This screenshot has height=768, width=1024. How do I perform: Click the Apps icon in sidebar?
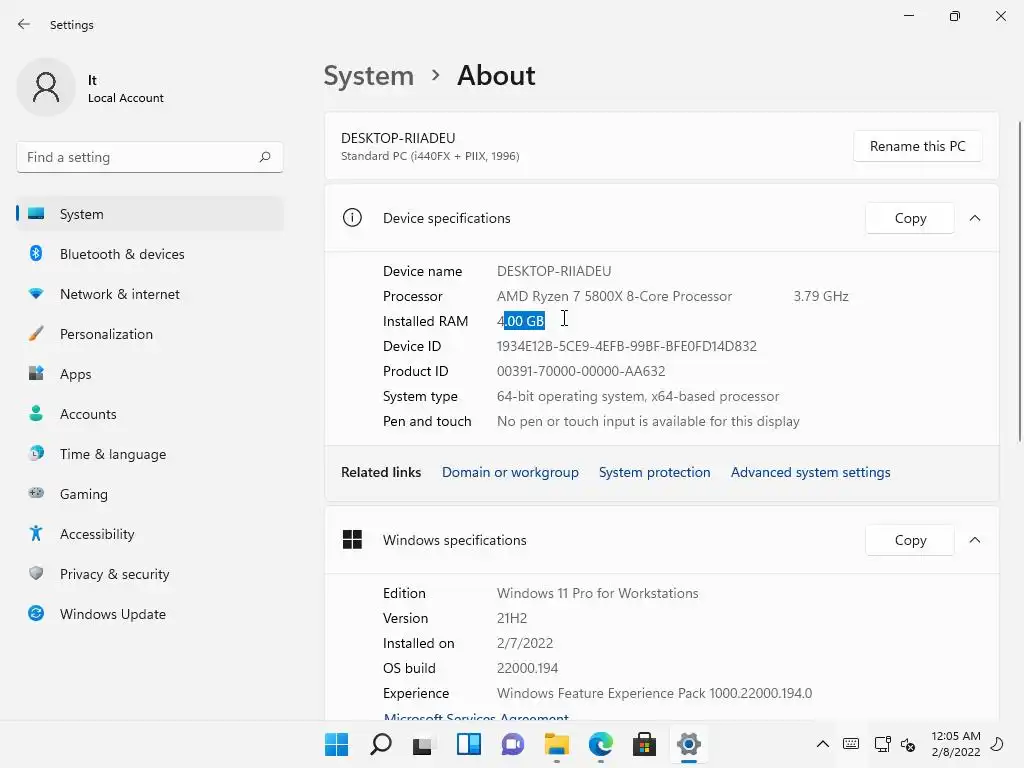36,374
